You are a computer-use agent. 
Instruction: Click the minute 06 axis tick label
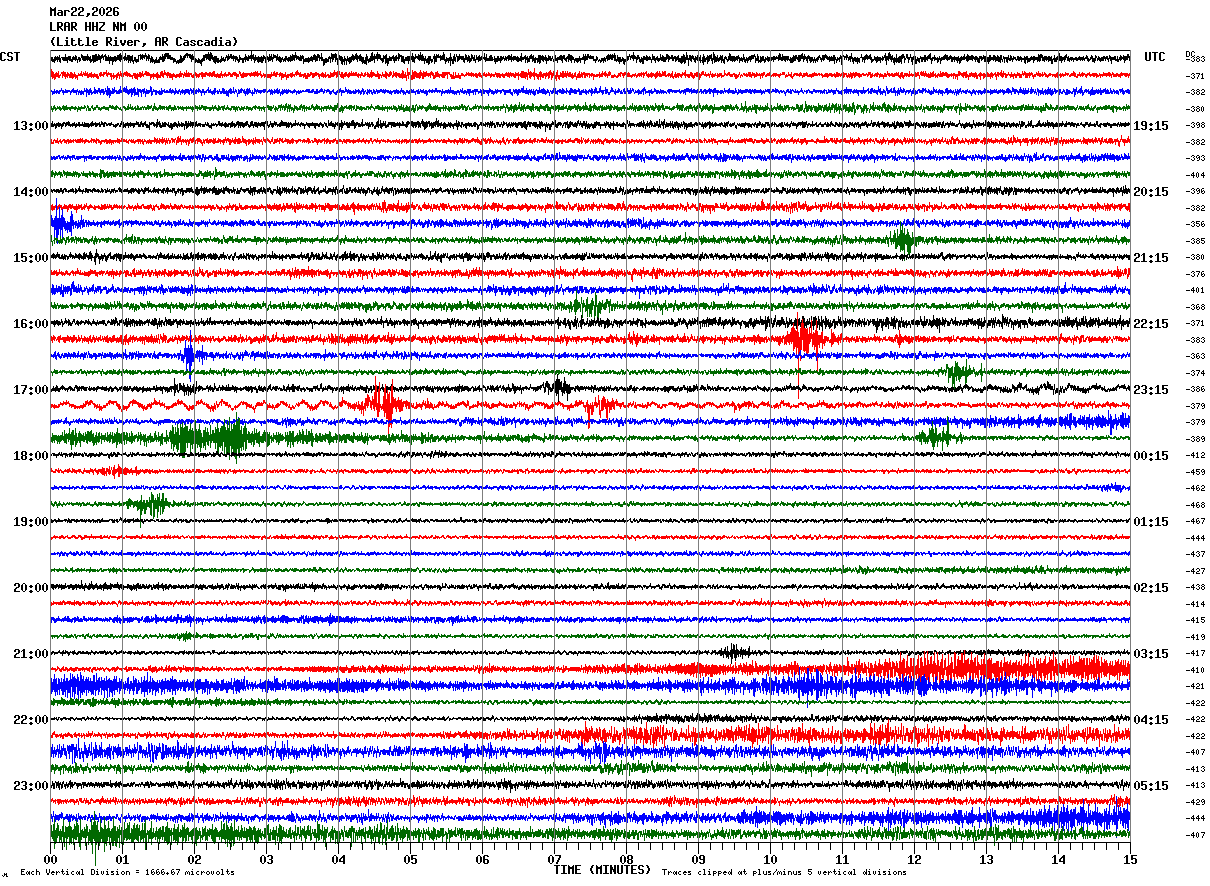click(x=482, y=859)
